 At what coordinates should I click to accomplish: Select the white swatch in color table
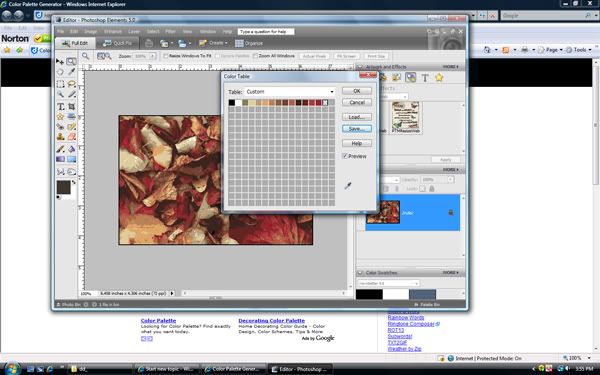point(238,103)
